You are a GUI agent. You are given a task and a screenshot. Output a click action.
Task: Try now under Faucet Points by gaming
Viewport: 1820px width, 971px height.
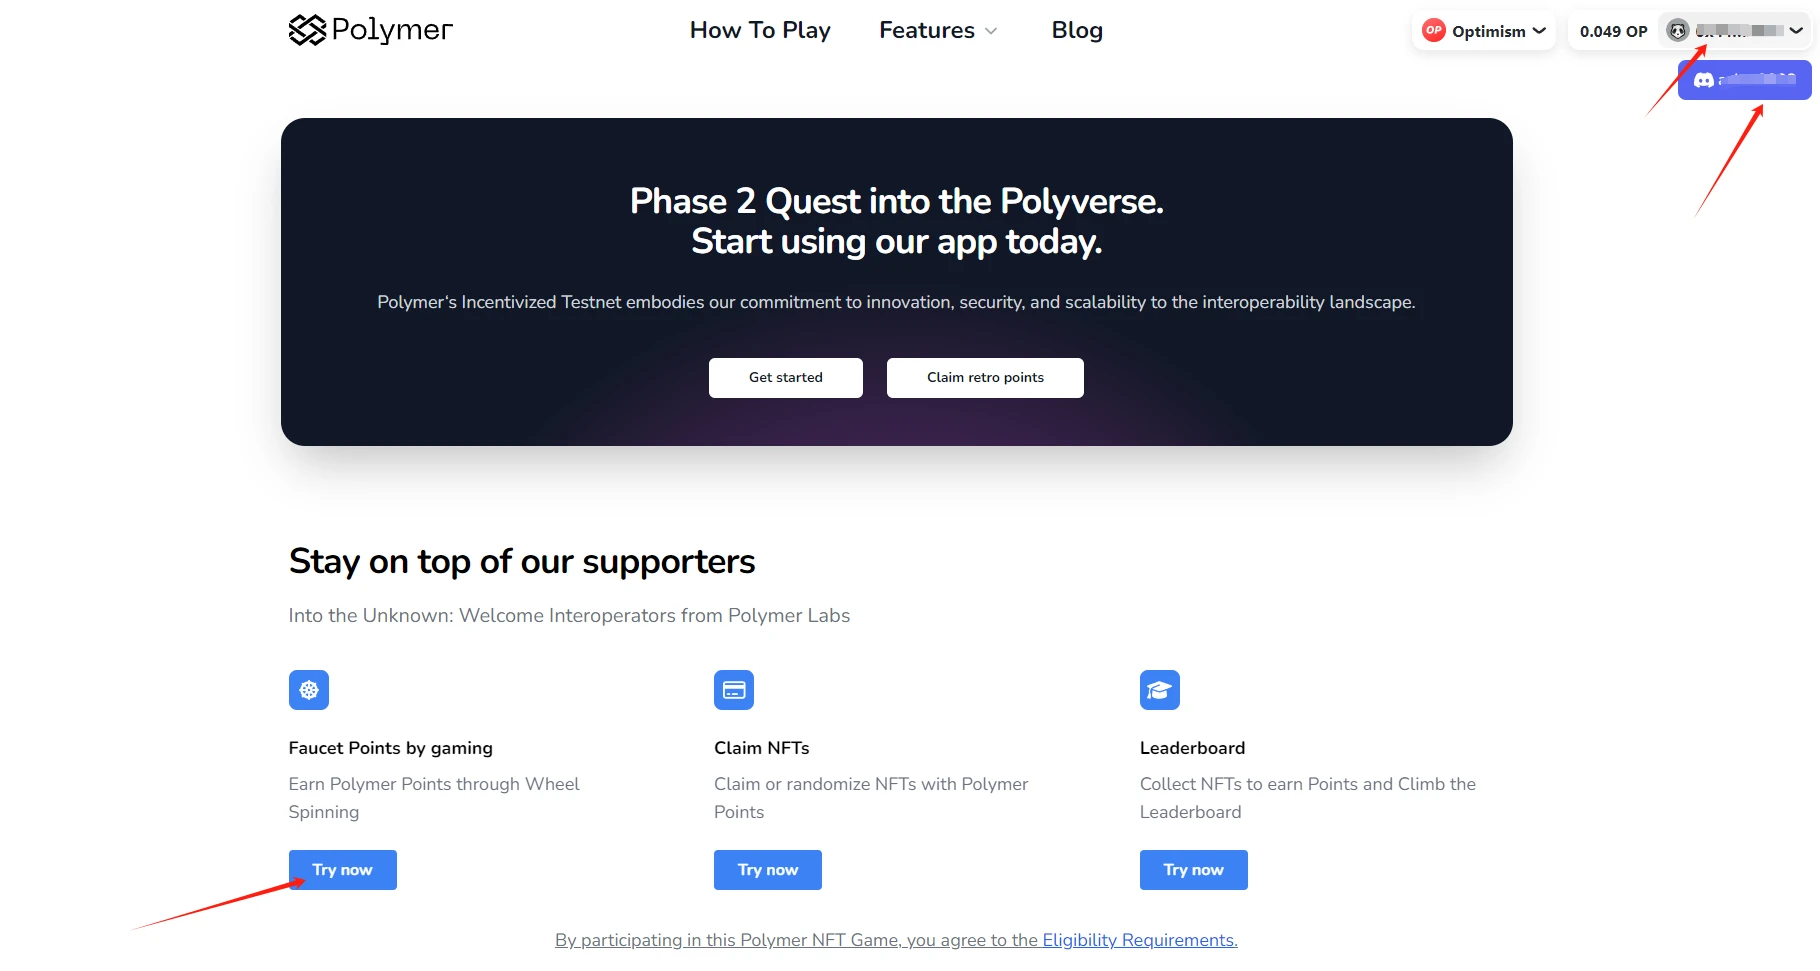pyautogui.click(x=343, y=870)
